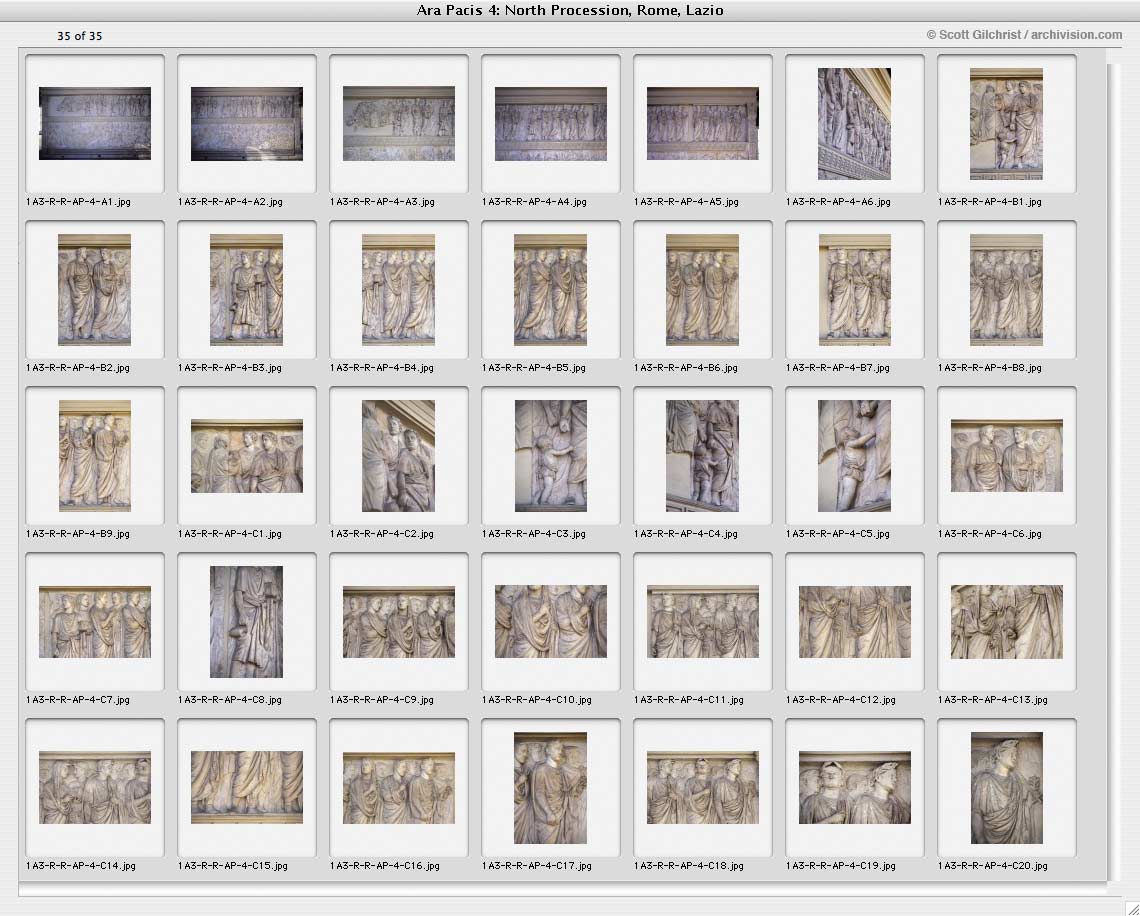
Task: Select thumbnail 1A3-R-R-AP-4-C11.jpg
Action: pos(702,622)
